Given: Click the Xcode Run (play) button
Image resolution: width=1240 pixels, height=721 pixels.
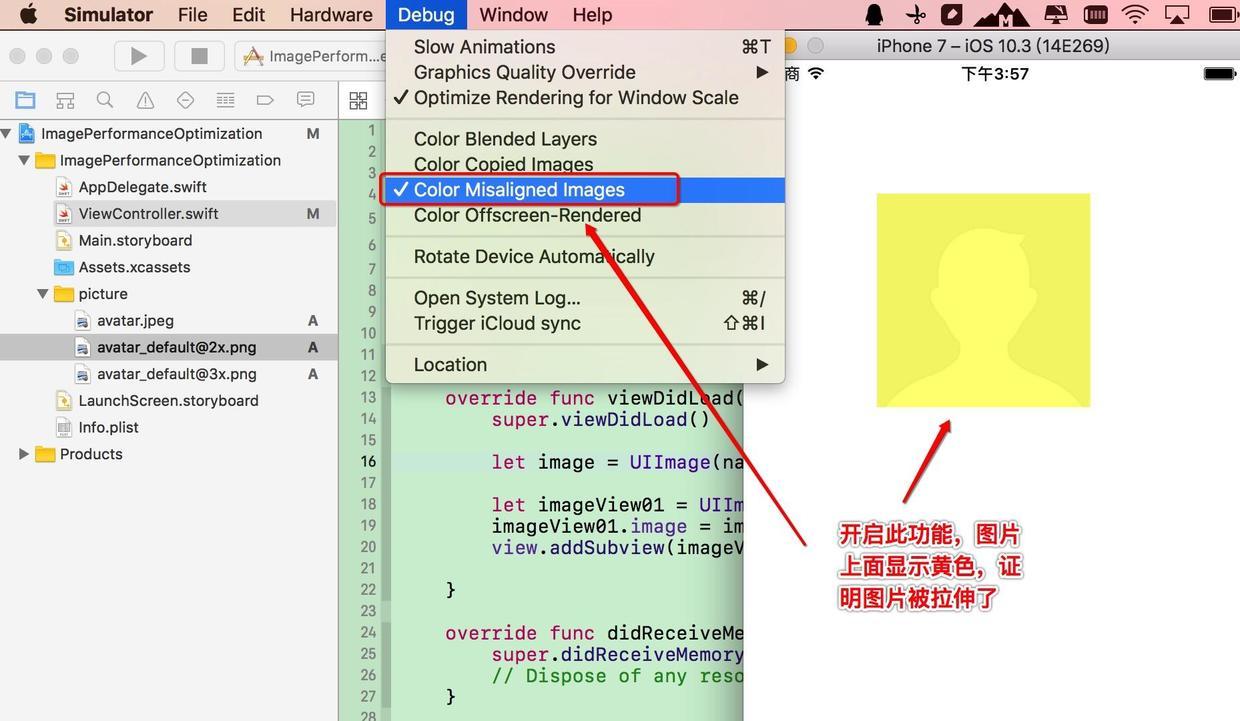Looking at the screenshot, I should (x=139, y=56).
